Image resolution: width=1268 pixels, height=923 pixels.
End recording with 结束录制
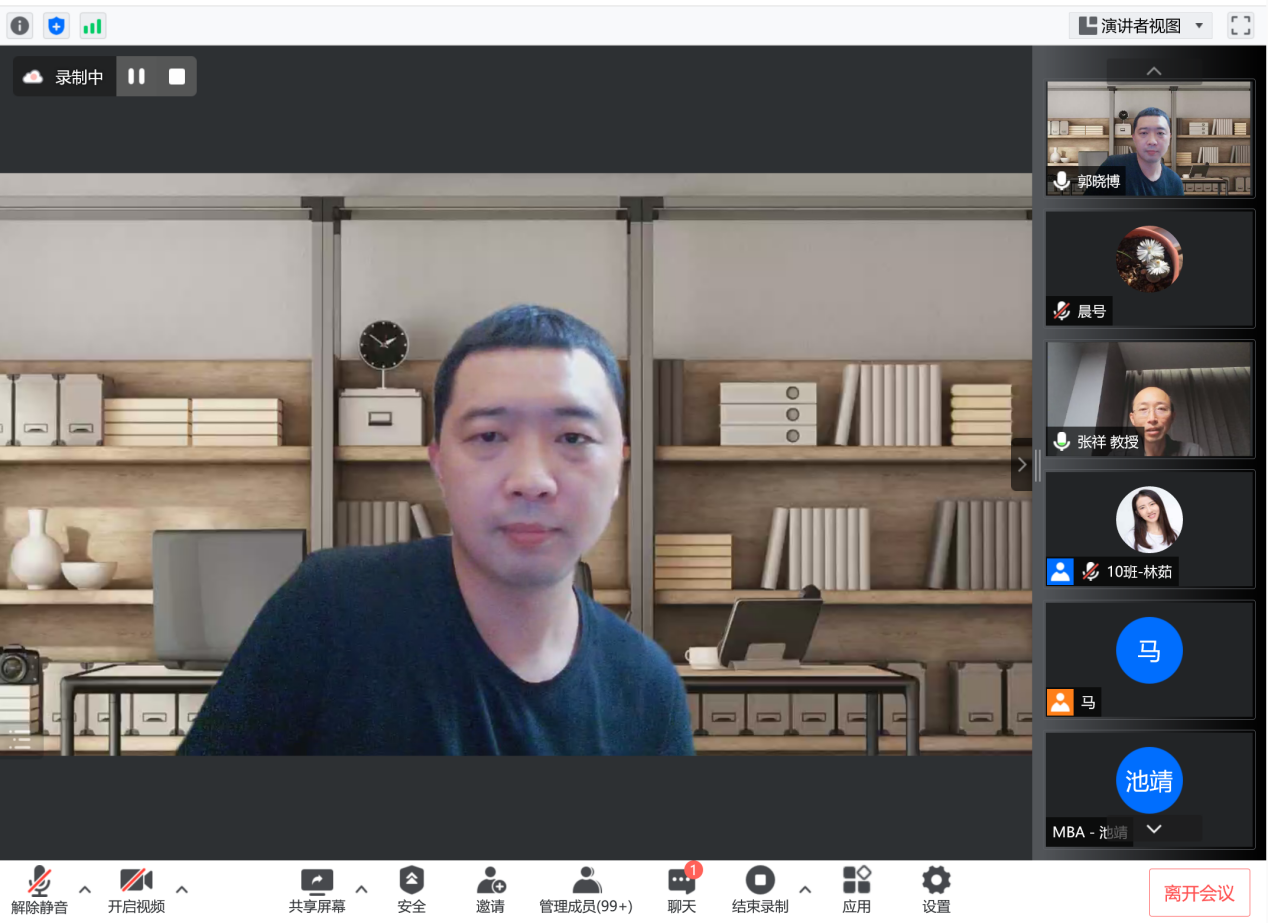(x=760, y=890)
